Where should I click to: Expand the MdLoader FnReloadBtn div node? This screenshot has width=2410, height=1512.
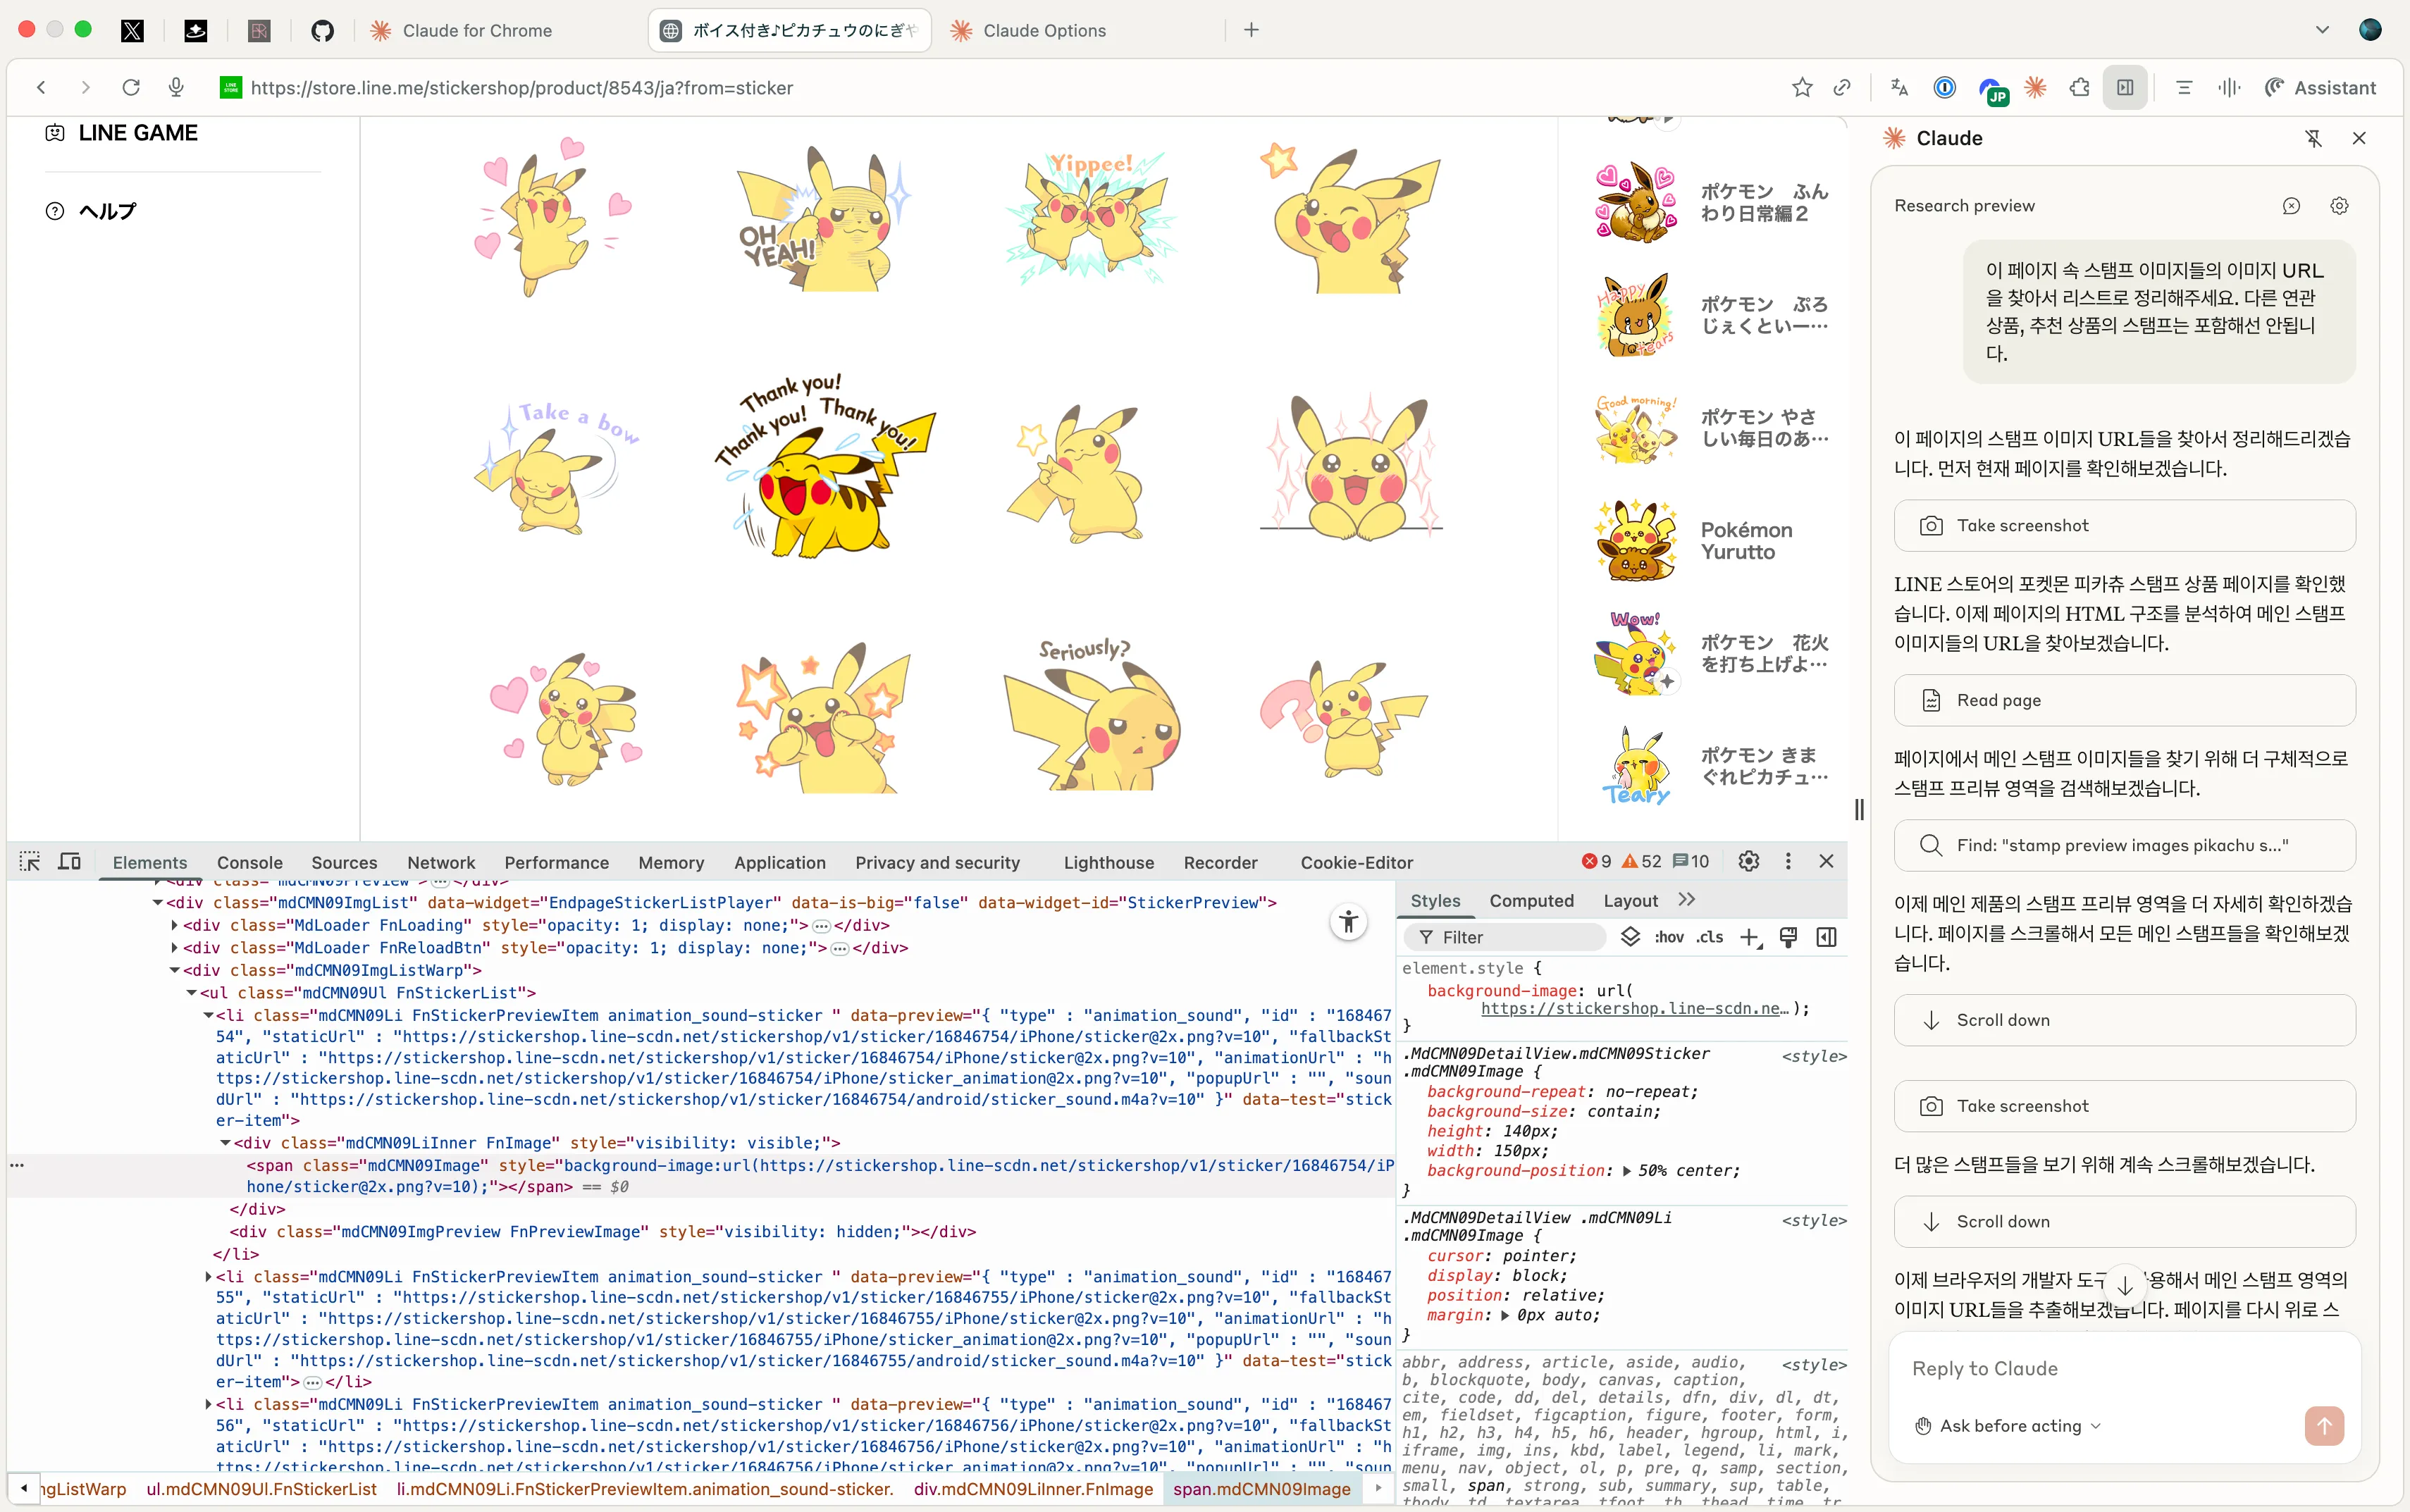click(175, 948)
